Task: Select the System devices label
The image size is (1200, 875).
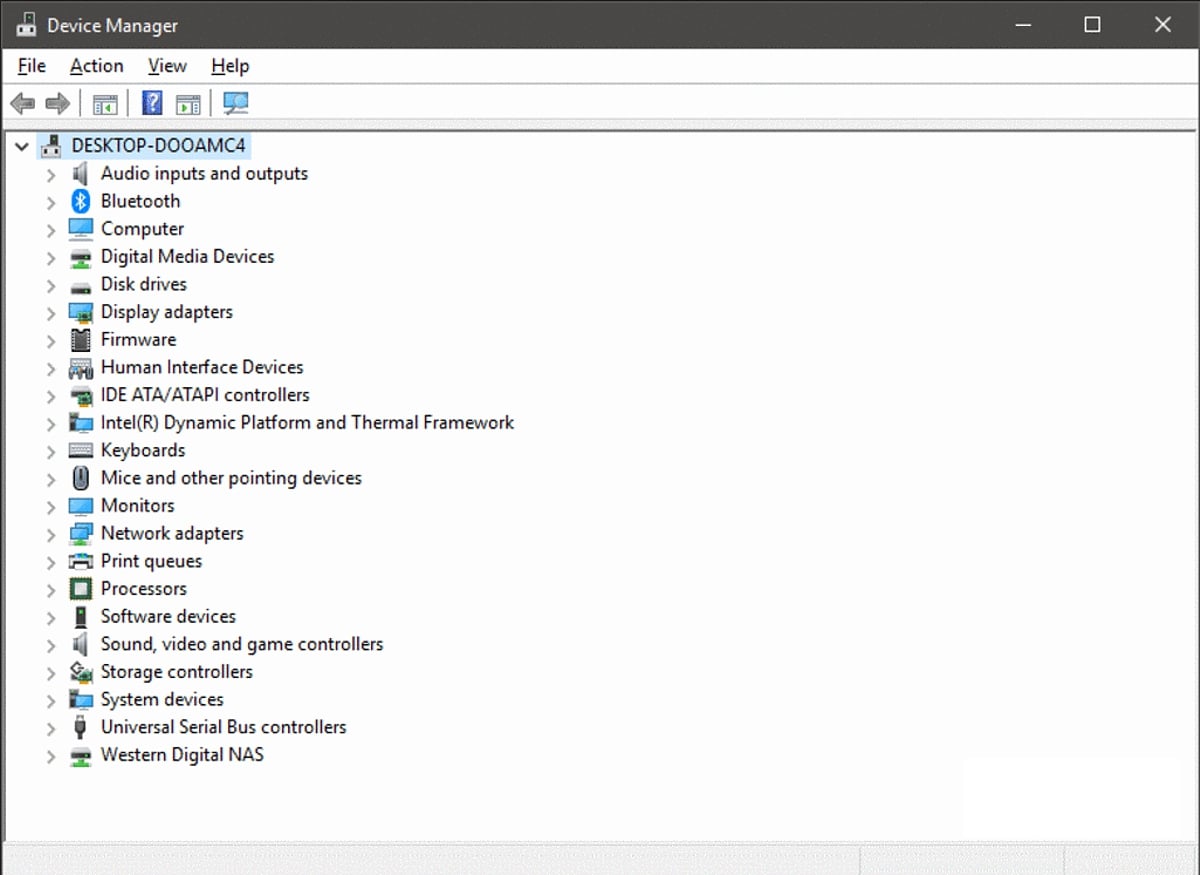Action: tap(162, 700)
